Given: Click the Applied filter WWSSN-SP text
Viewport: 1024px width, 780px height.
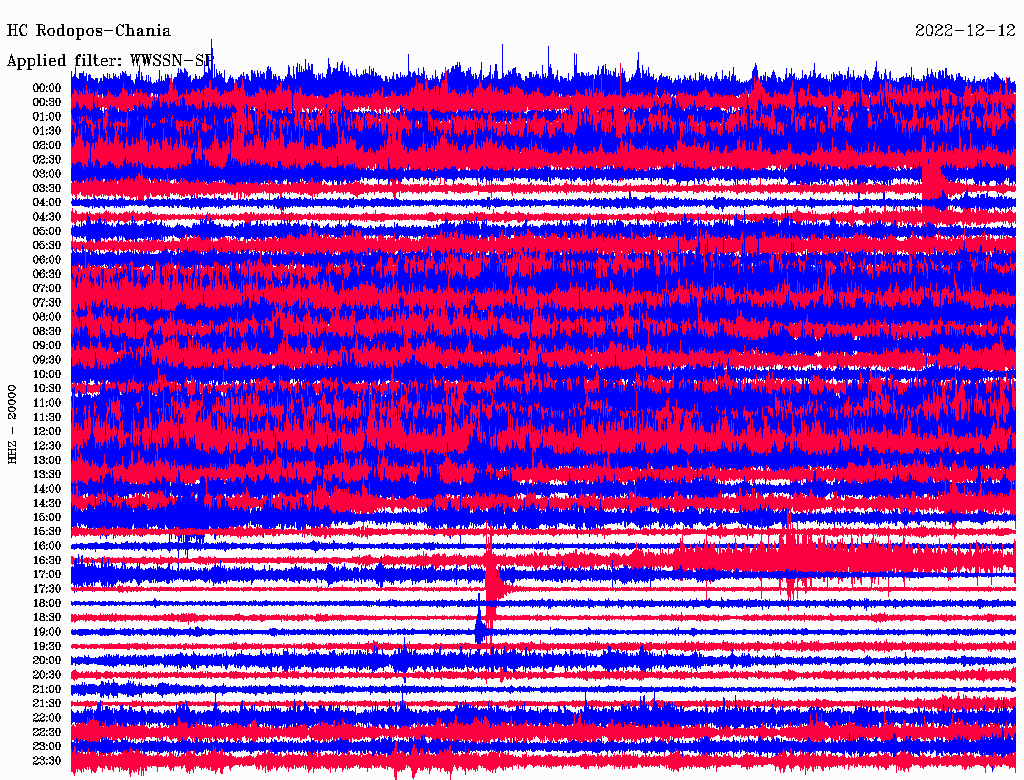Looking at the screenshot, I should coord(110,60).
